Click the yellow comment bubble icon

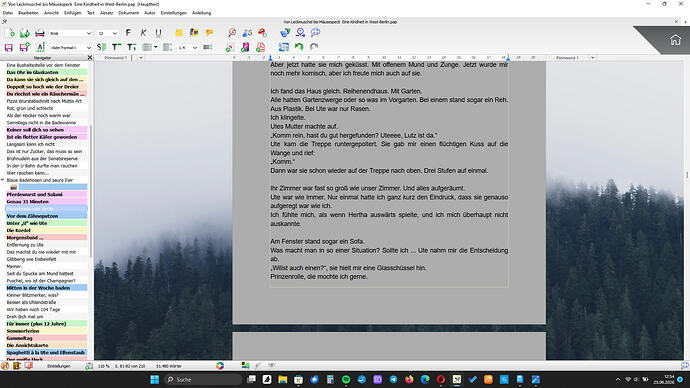pos(209,33)
